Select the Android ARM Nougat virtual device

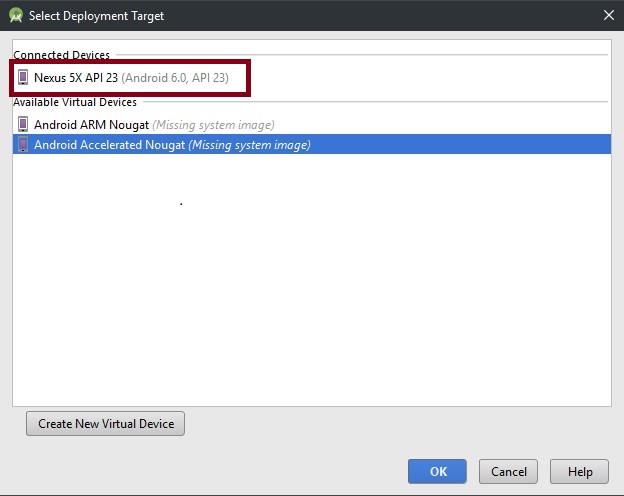pos(312,125)
